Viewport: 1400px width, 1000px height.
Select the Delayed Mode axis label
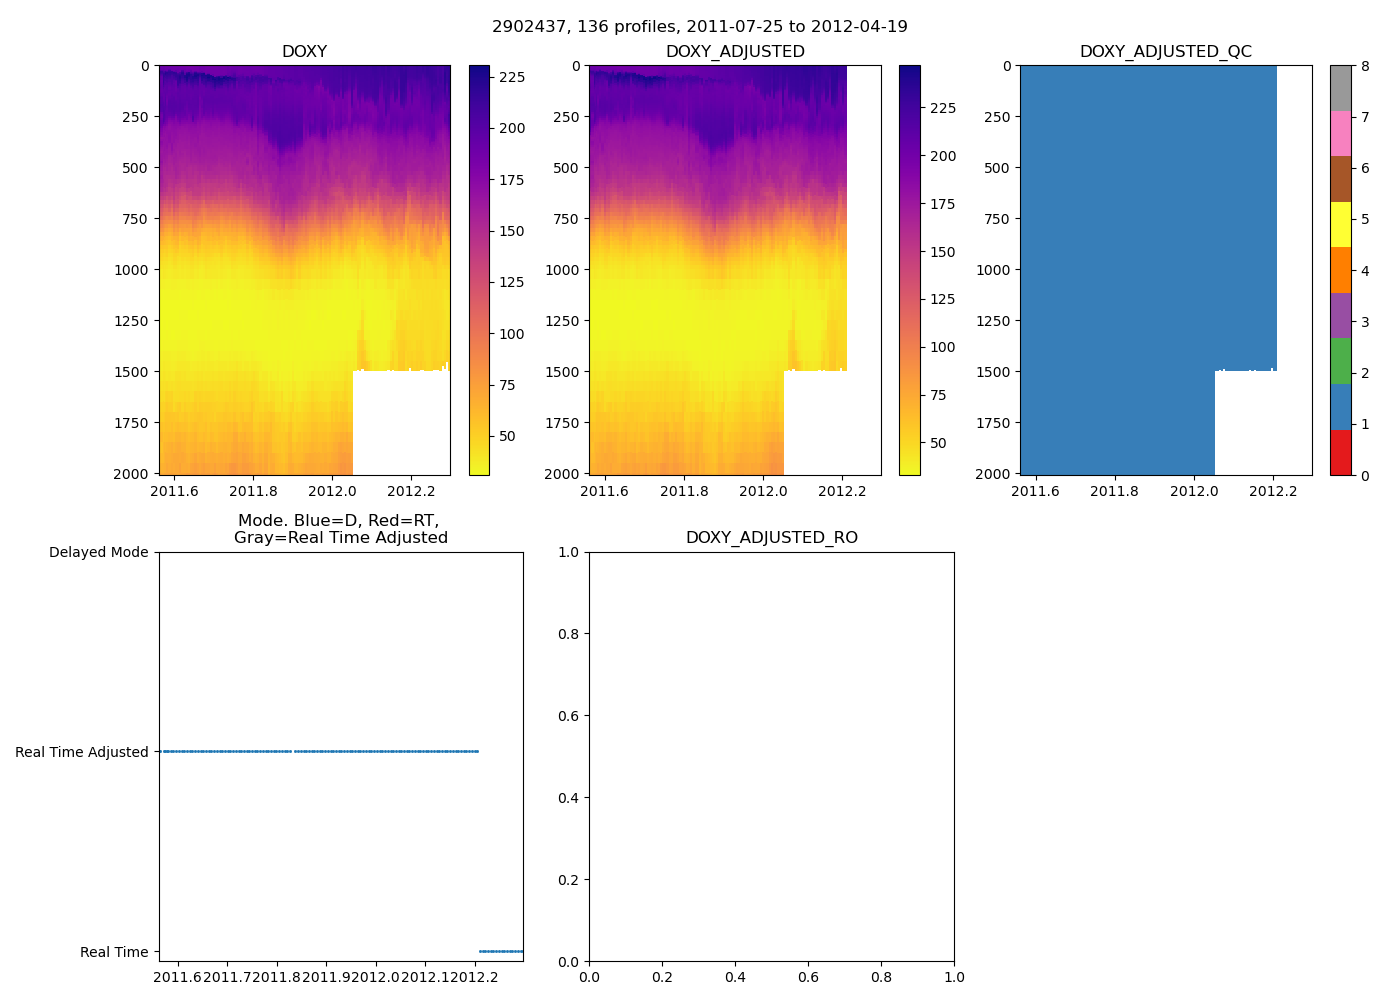(x=98, y=552)
